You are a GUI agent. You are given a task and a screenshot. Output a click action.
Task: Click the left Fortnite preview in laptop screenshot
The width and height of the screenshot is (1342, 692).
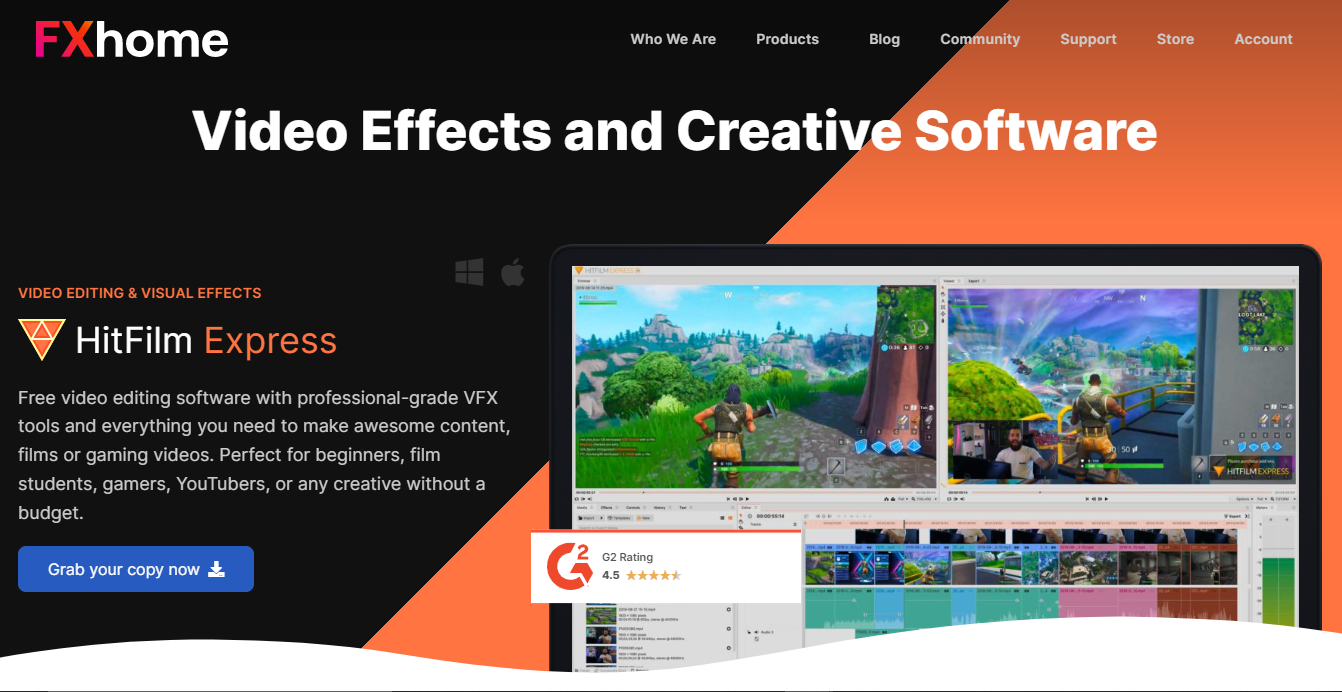click(x=756, y=385)
